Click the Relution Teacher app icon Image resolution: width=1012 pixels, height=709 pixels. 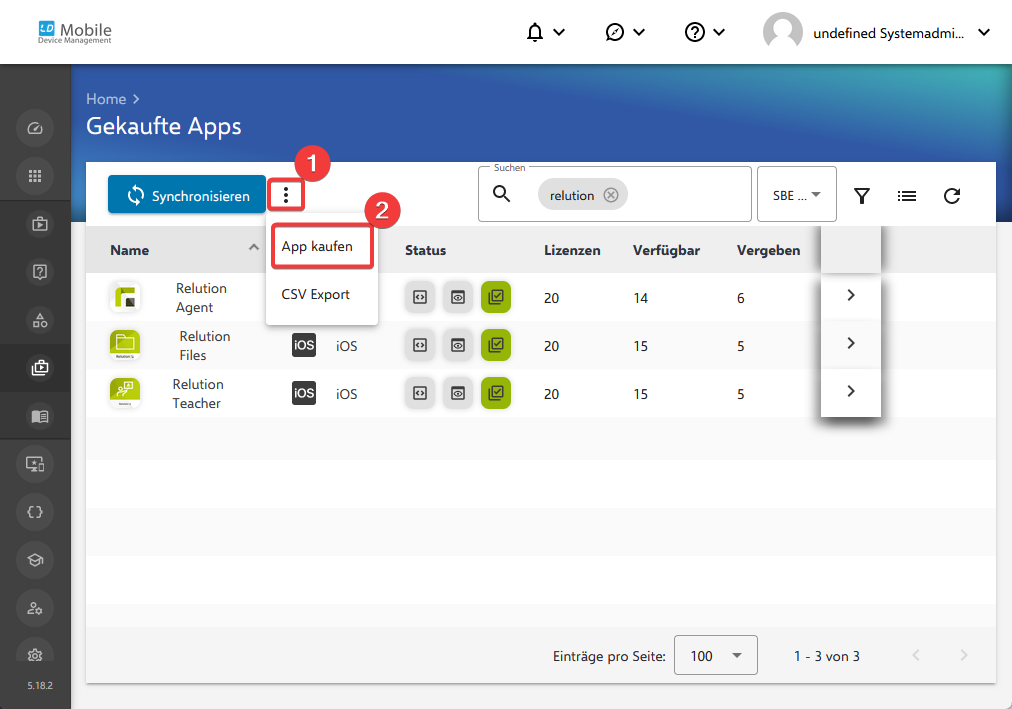pyautogui.click(x=125, y=394)
